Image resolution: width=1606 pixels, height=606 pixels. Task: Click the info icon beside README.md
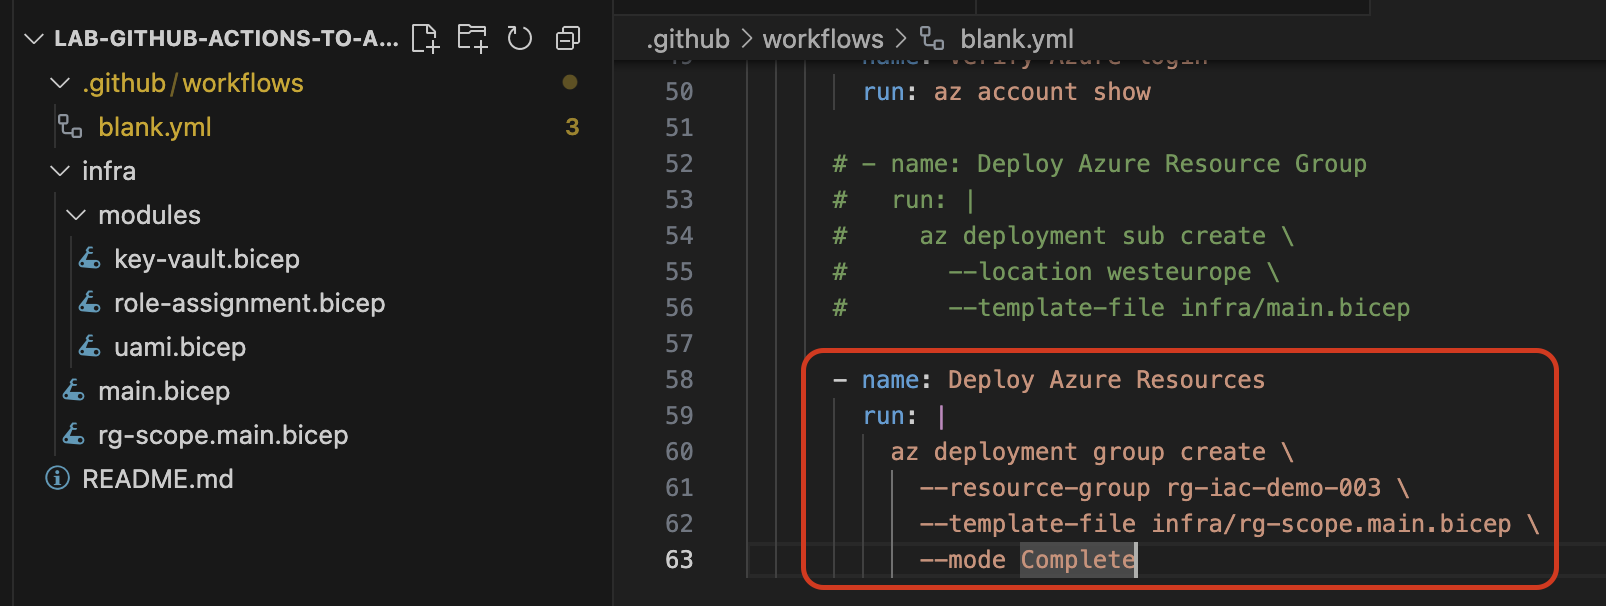[58, 479]
